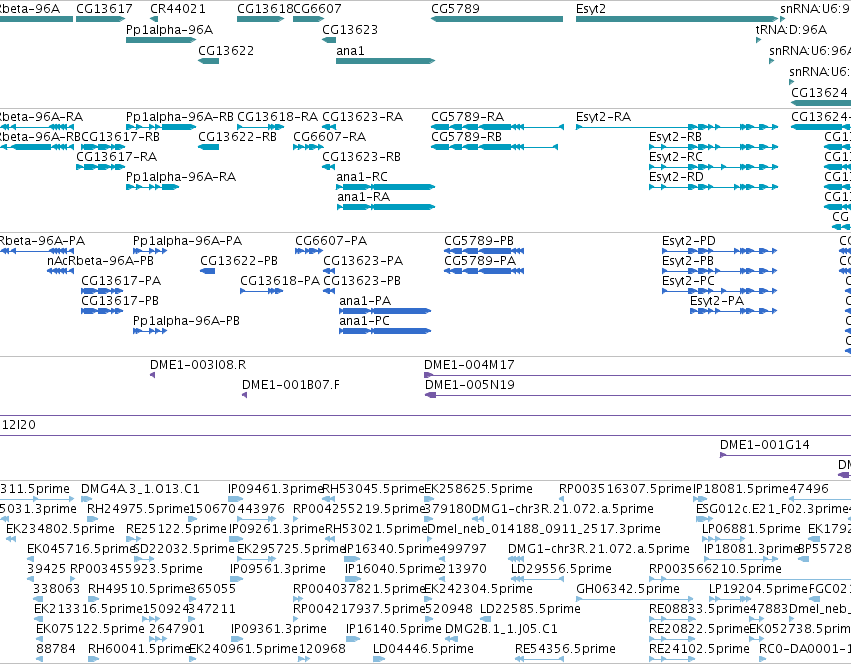Select protein CG13617-PA
851x664 pixels.
(x=102, y=291)
